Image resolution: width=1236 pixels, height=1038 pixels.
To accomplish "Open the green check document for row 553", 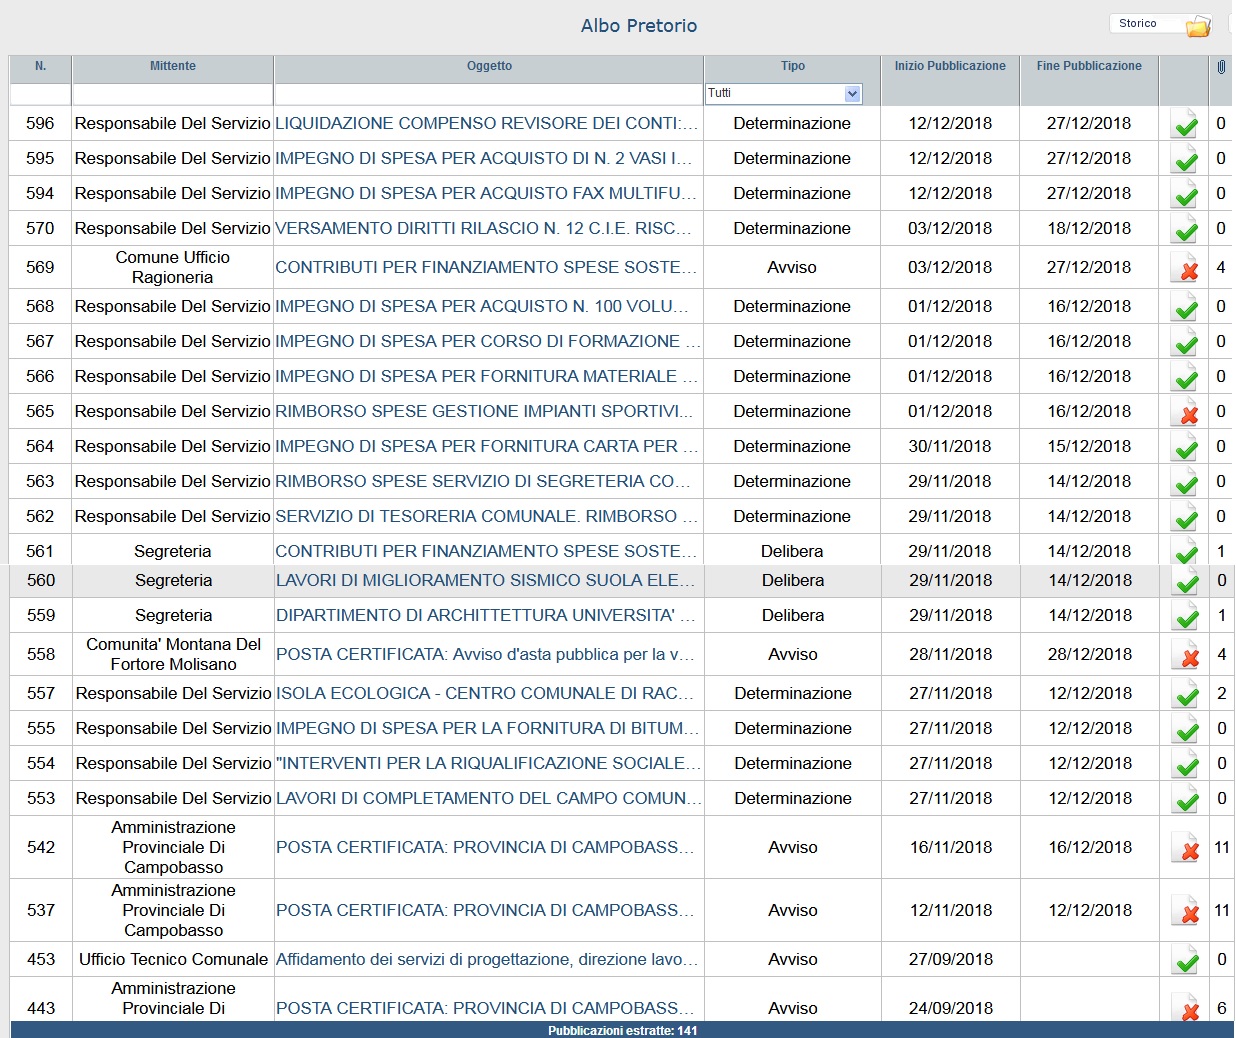I will pos(1186,798).
